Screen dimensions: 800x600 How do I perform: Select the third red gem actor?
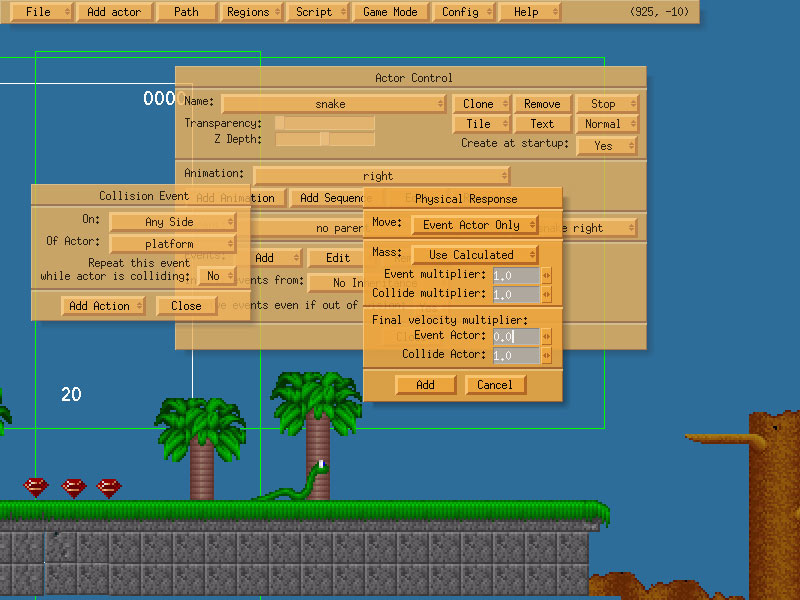(109, 488)
